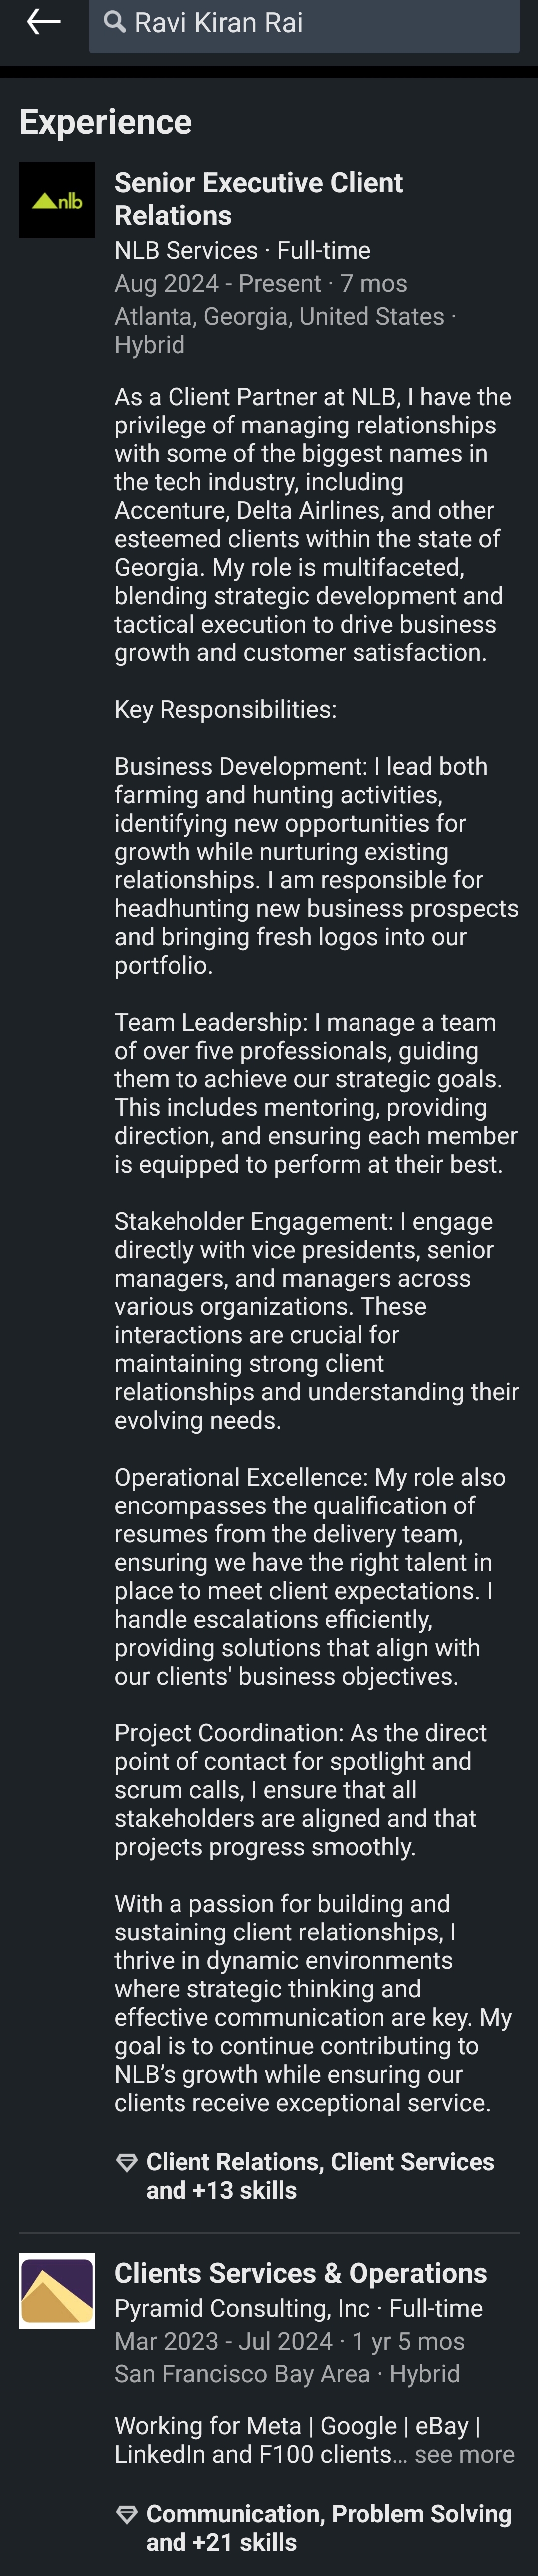The width and height of the screenshot is (538, 2576).
Task: Open Client Relations, Client Services and +13 skills
Action: click(320, 2176)
